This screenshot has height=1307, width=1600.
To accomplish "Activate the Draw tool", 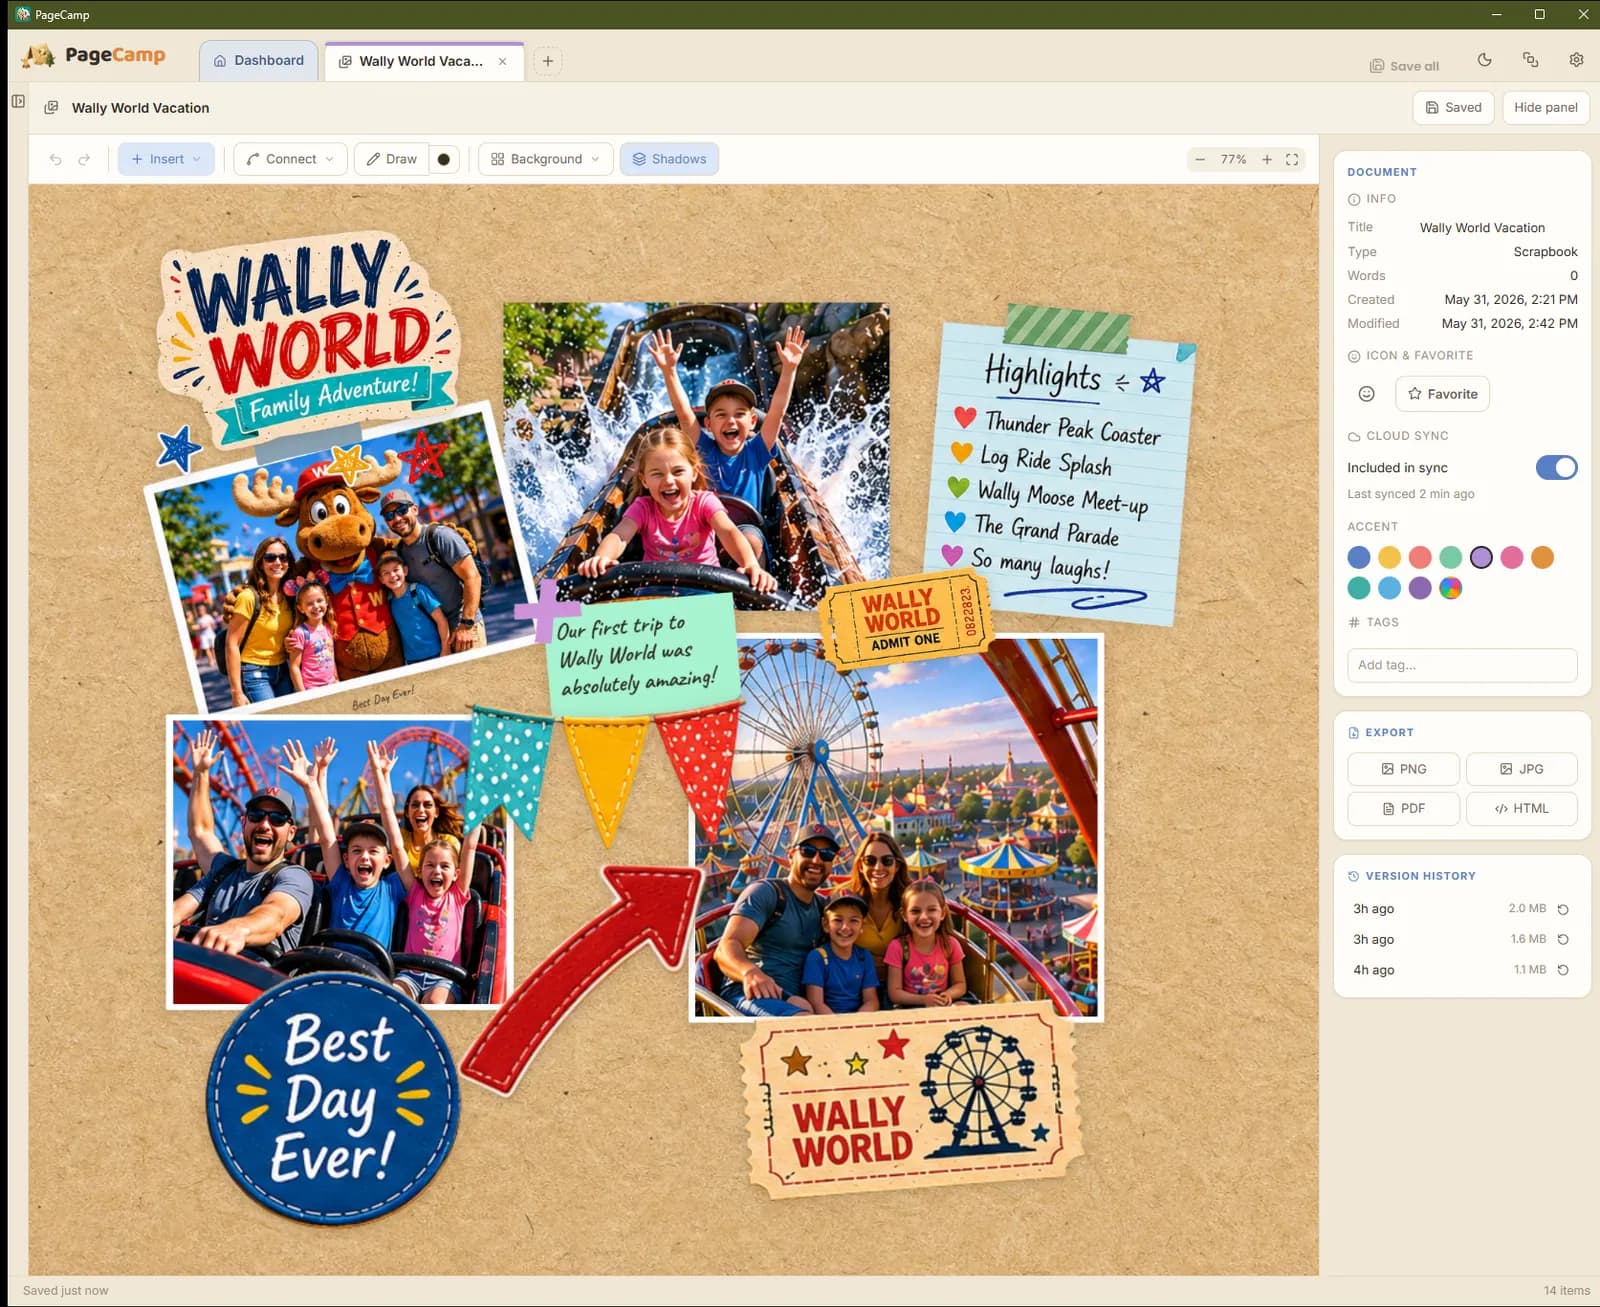I will click(x=392, y=159).
